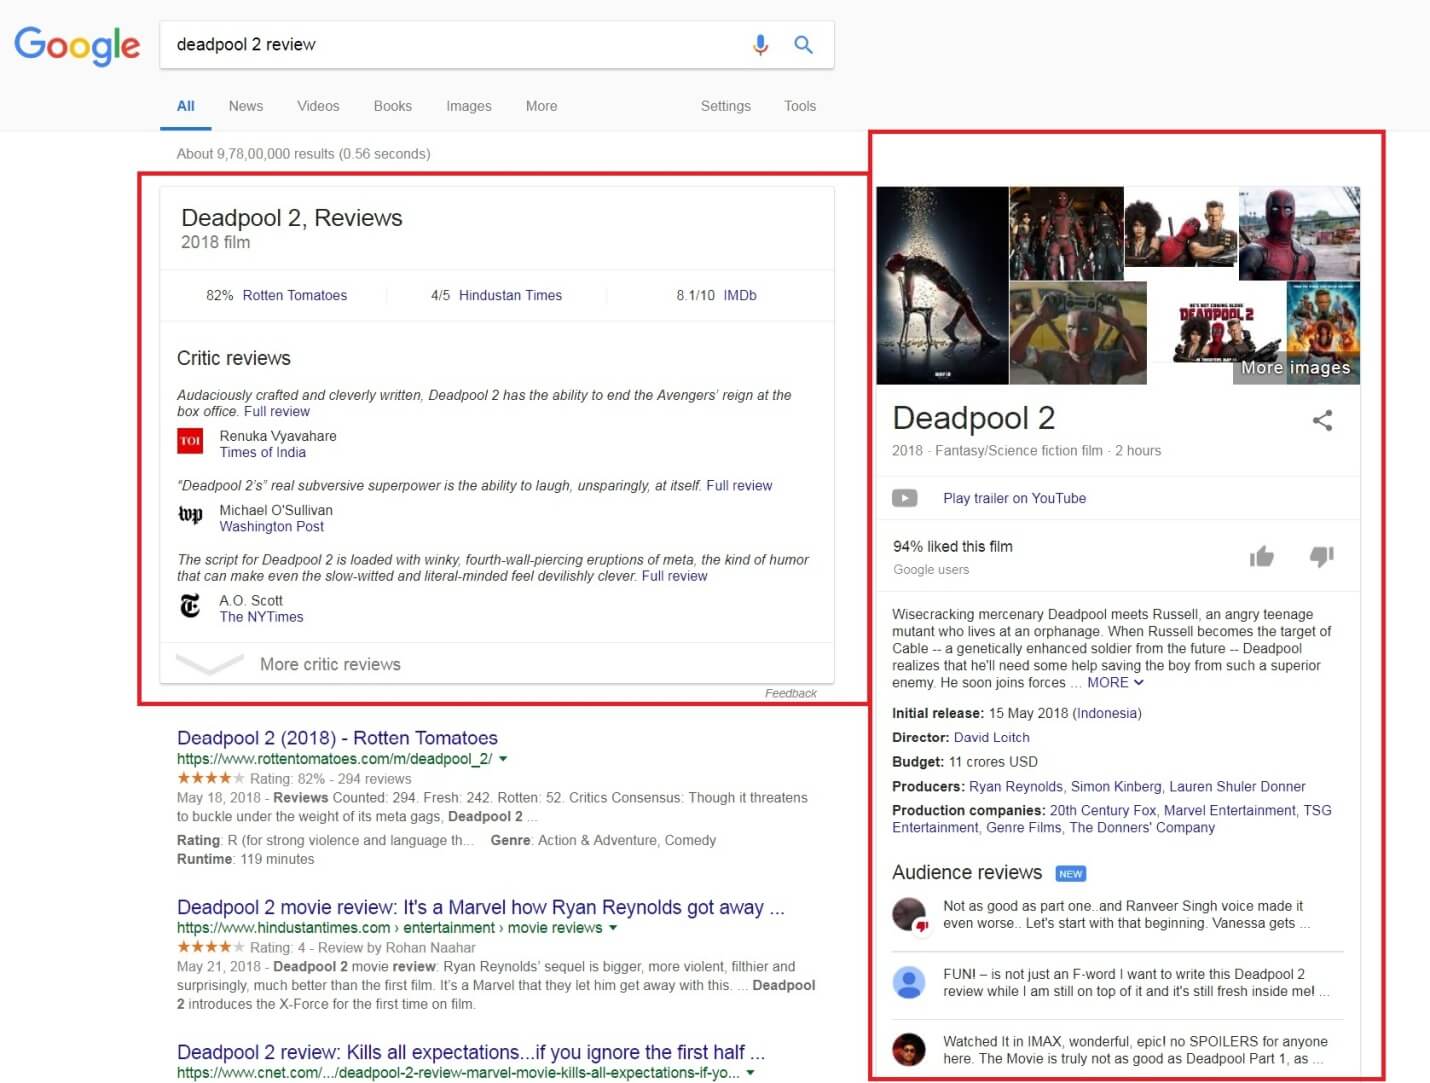Share the Deadpool 2 knowledge panel
Screen dimensions: 1430x1083
[1322, 420]
